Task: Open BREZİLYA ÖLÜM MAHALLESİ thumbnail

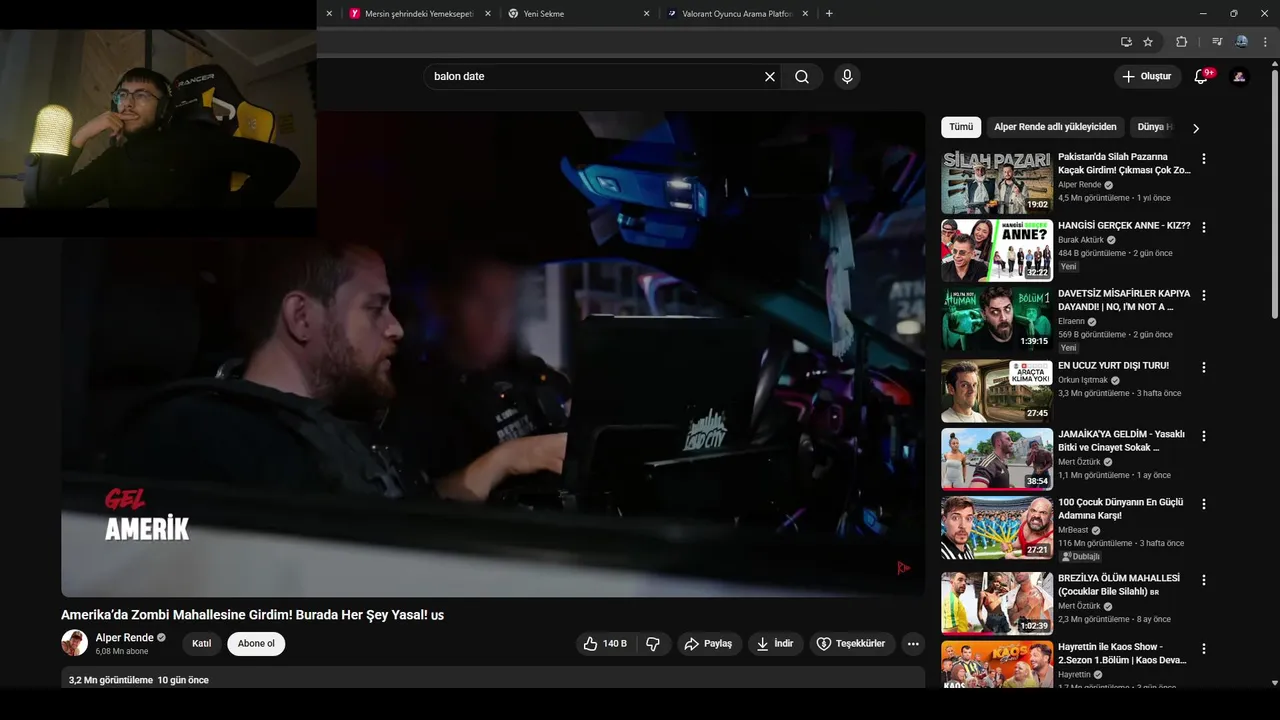Action: 997,603
